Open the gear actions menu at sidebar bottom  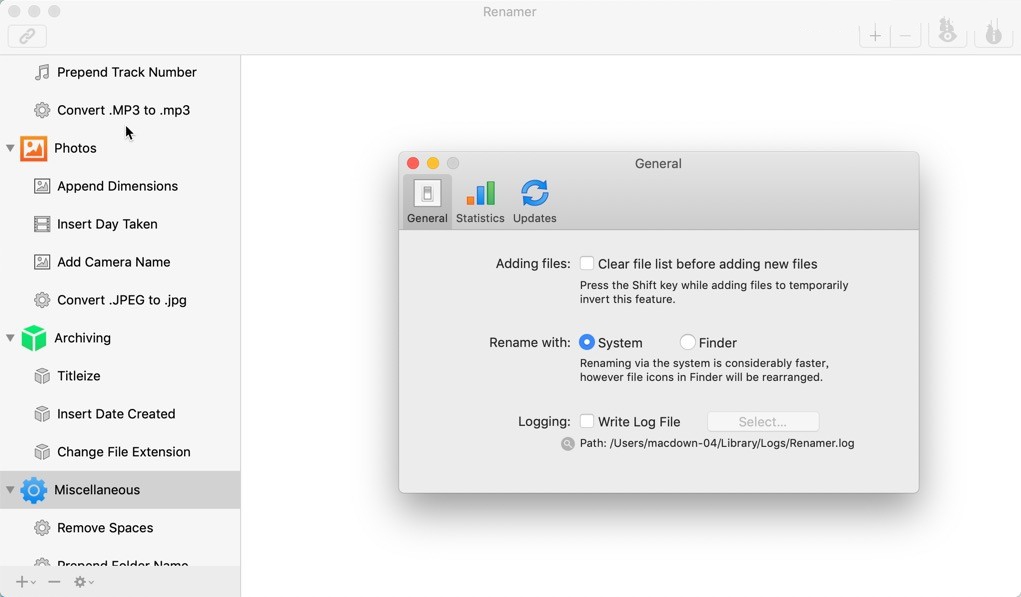point(83,582)
